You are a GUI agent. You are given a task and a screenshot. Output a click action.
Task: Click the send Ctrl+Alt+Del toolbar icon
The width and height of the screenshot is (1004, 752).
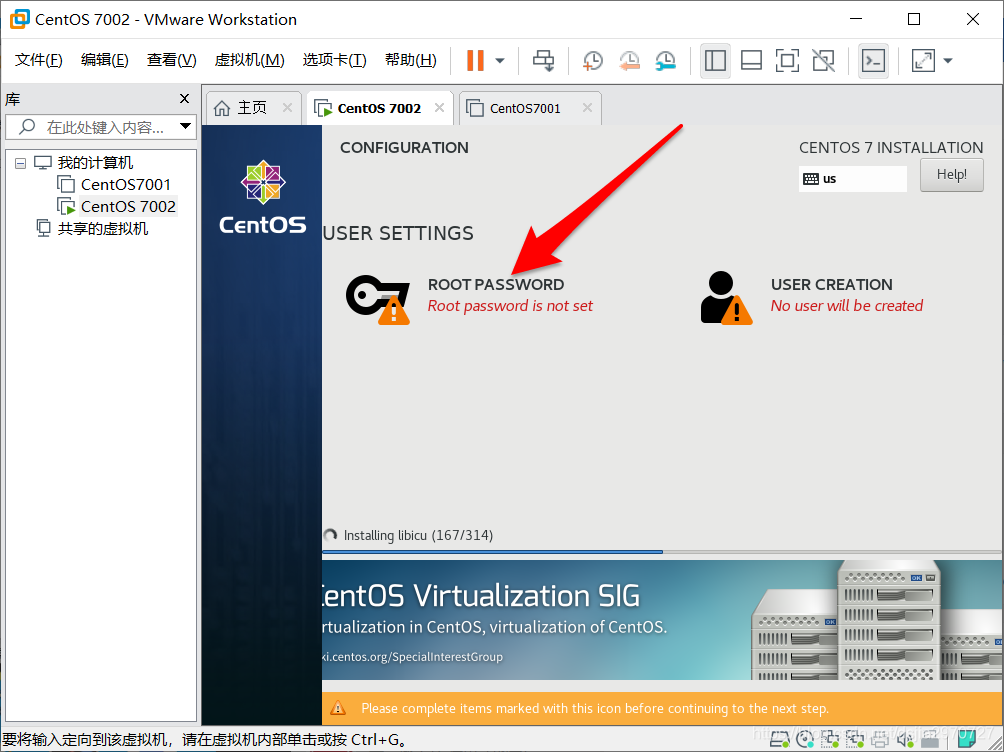pos(544,61)
